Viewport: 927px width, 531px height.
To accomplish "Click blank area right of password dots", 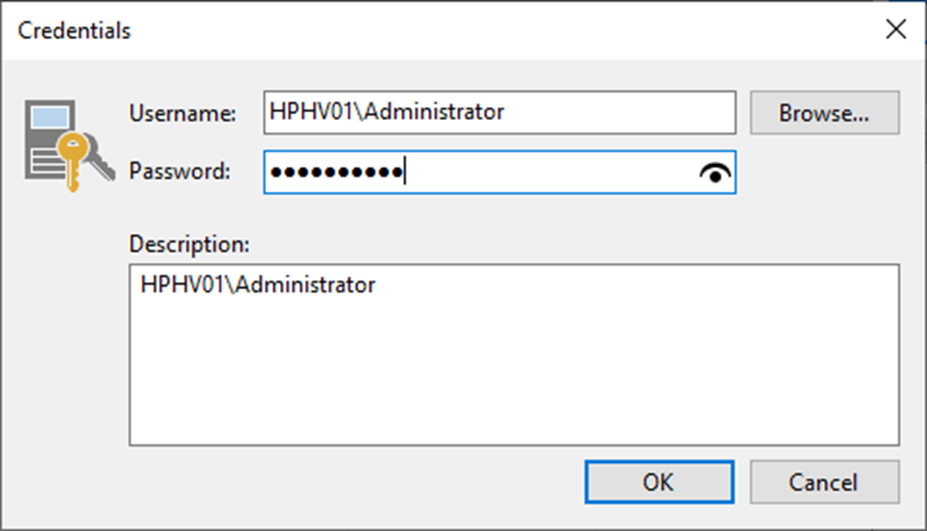I will [550, 172].
